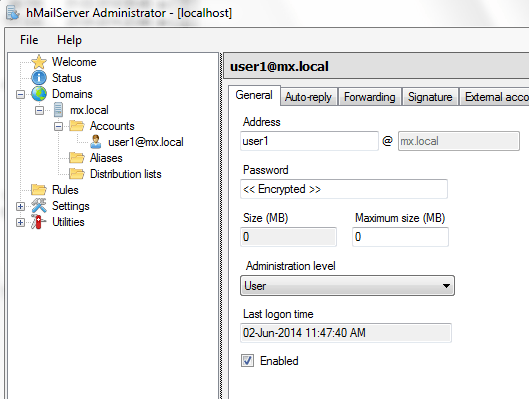
Task: Click the Accounts folder icon
Action: (x=77, y=126)
